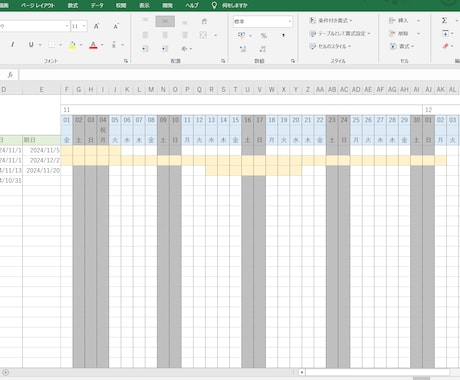Open the alignment (配置) dialog launcher
The image size is (460, 380).
click(223, 61)
